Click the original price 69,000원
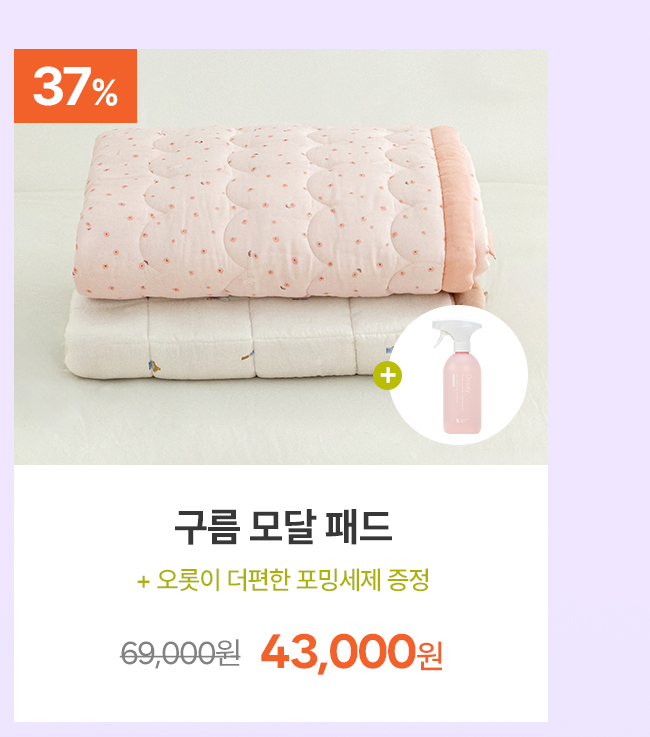The height and width of the screenshot is (737, 650). coord(180,653)
